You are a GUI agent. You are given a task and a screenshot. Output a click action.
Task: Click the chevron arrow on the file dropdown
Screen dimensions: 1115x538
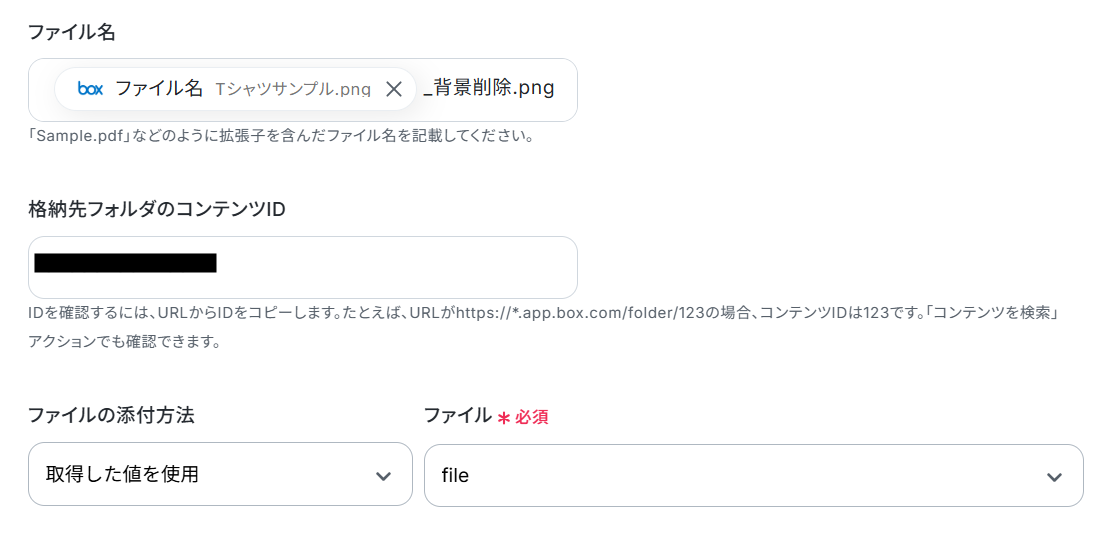point(1054,477)
